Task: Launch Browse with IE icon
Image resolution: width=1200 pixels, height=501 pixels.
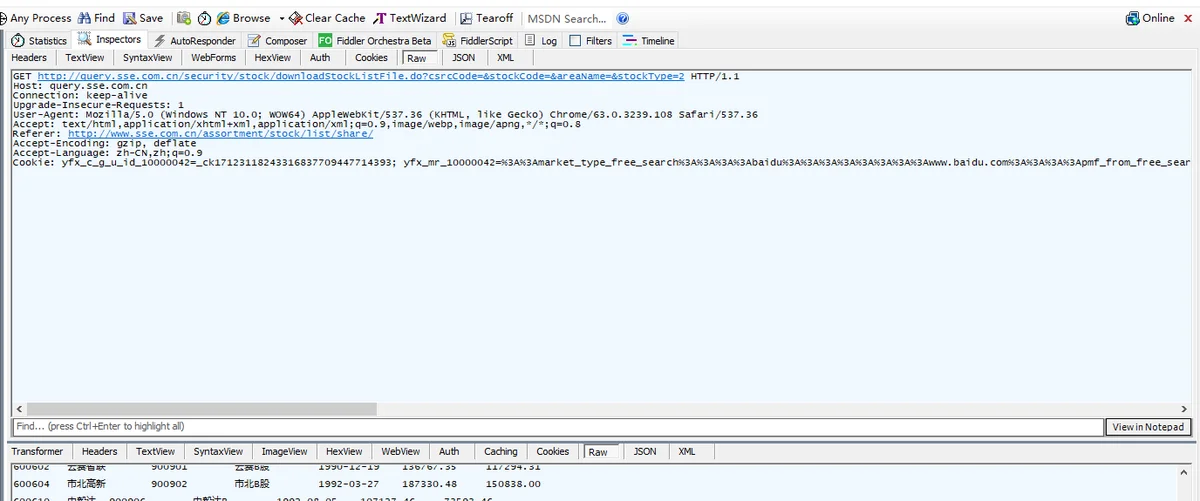Action: [223, 18]
